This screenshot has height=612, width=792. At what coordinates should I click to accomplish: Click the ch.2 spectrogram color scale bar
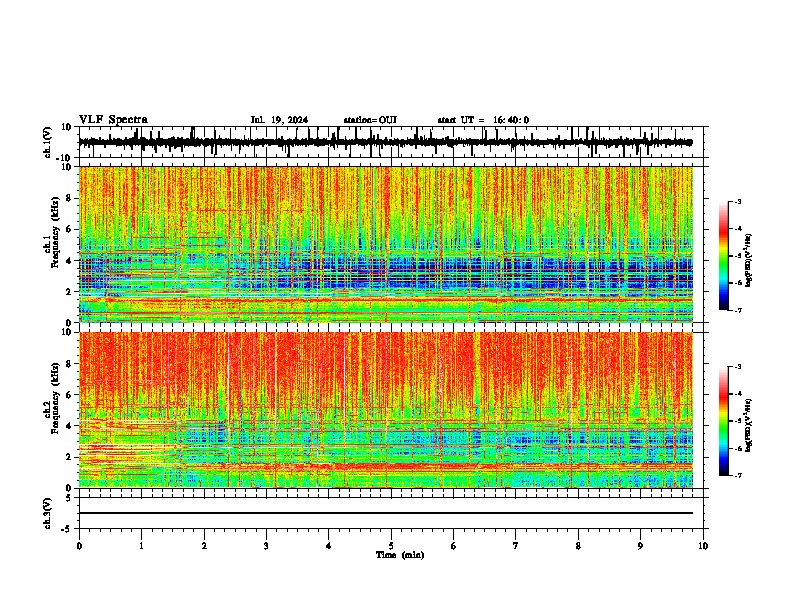[x=723, y=421]
